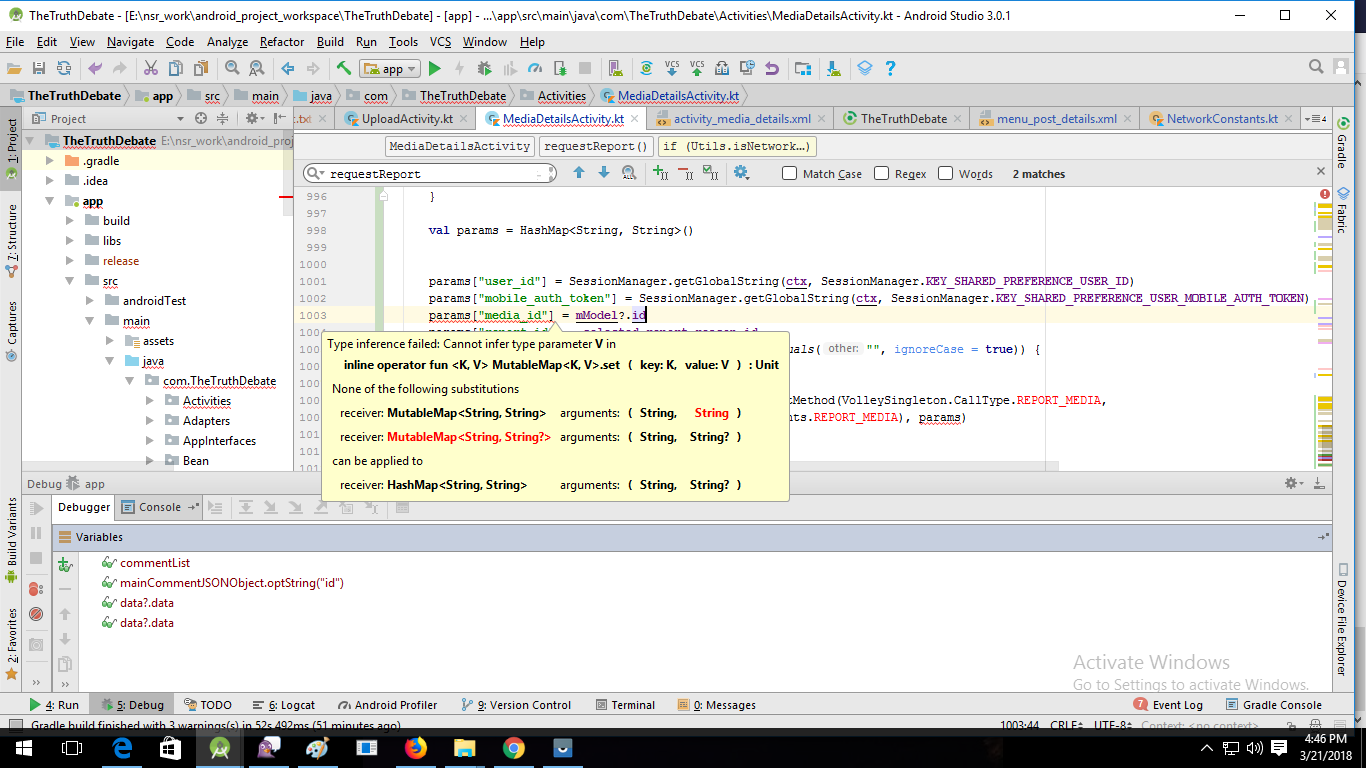Screen dimensions: 1366x768
Task: Collapse the app module node
Action: pos(49,201)
